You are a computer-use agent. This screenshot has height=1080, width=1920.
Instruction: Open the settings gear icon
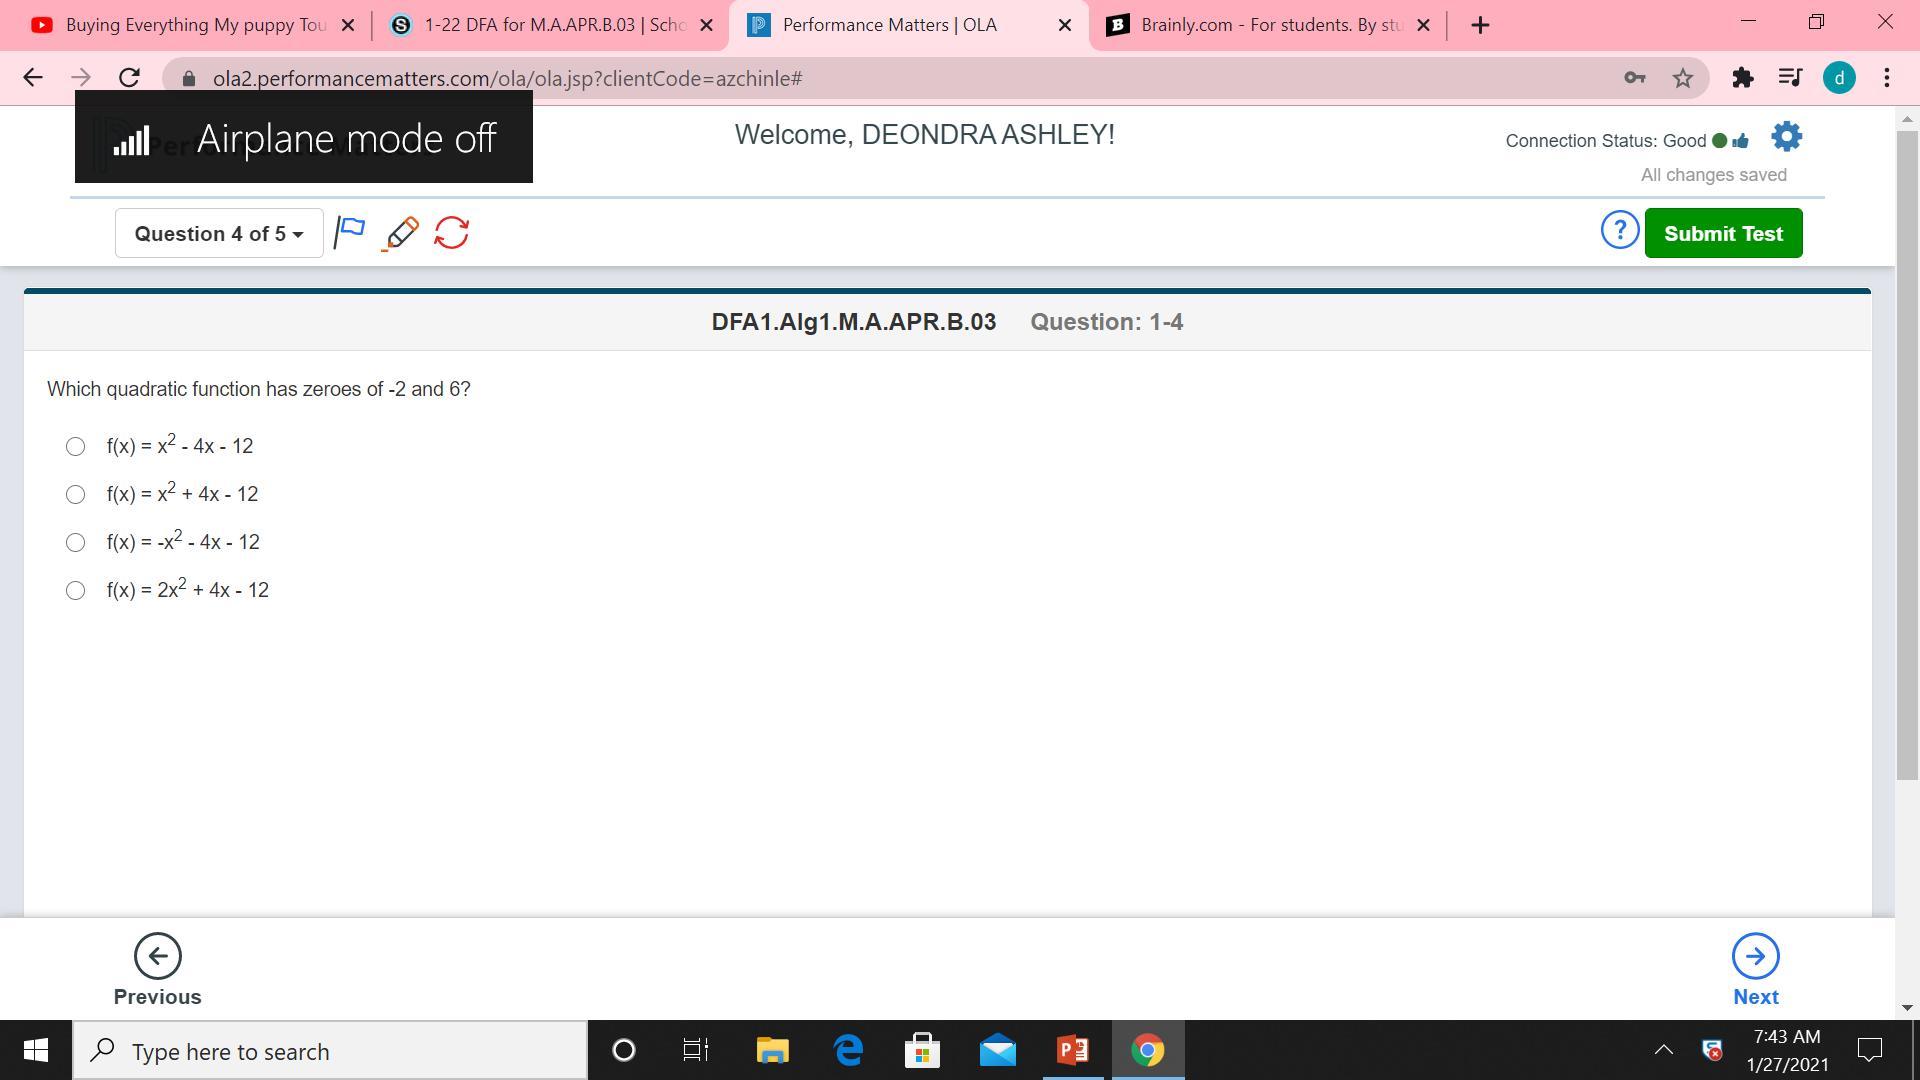coord(1786,137)
